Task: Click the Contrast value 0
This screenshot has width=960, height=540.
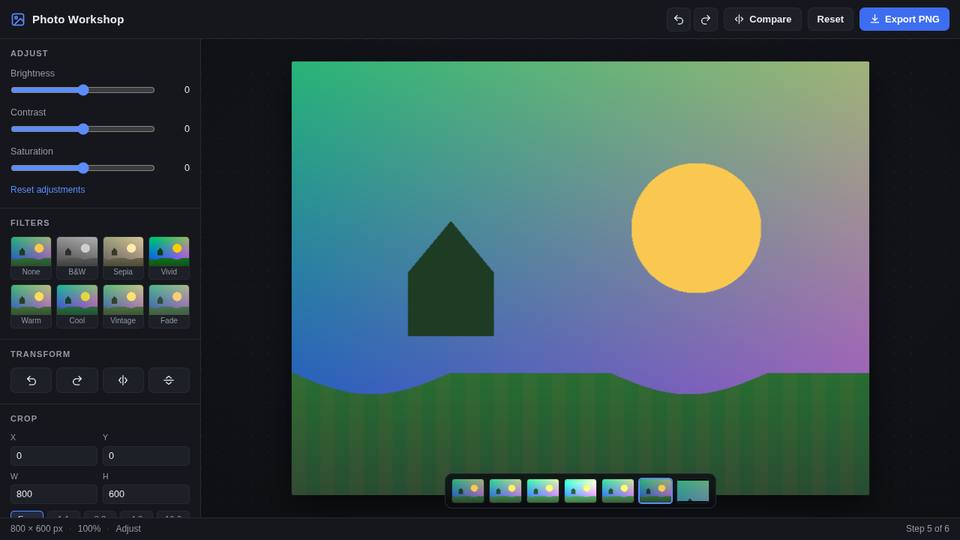Action: 187,129
